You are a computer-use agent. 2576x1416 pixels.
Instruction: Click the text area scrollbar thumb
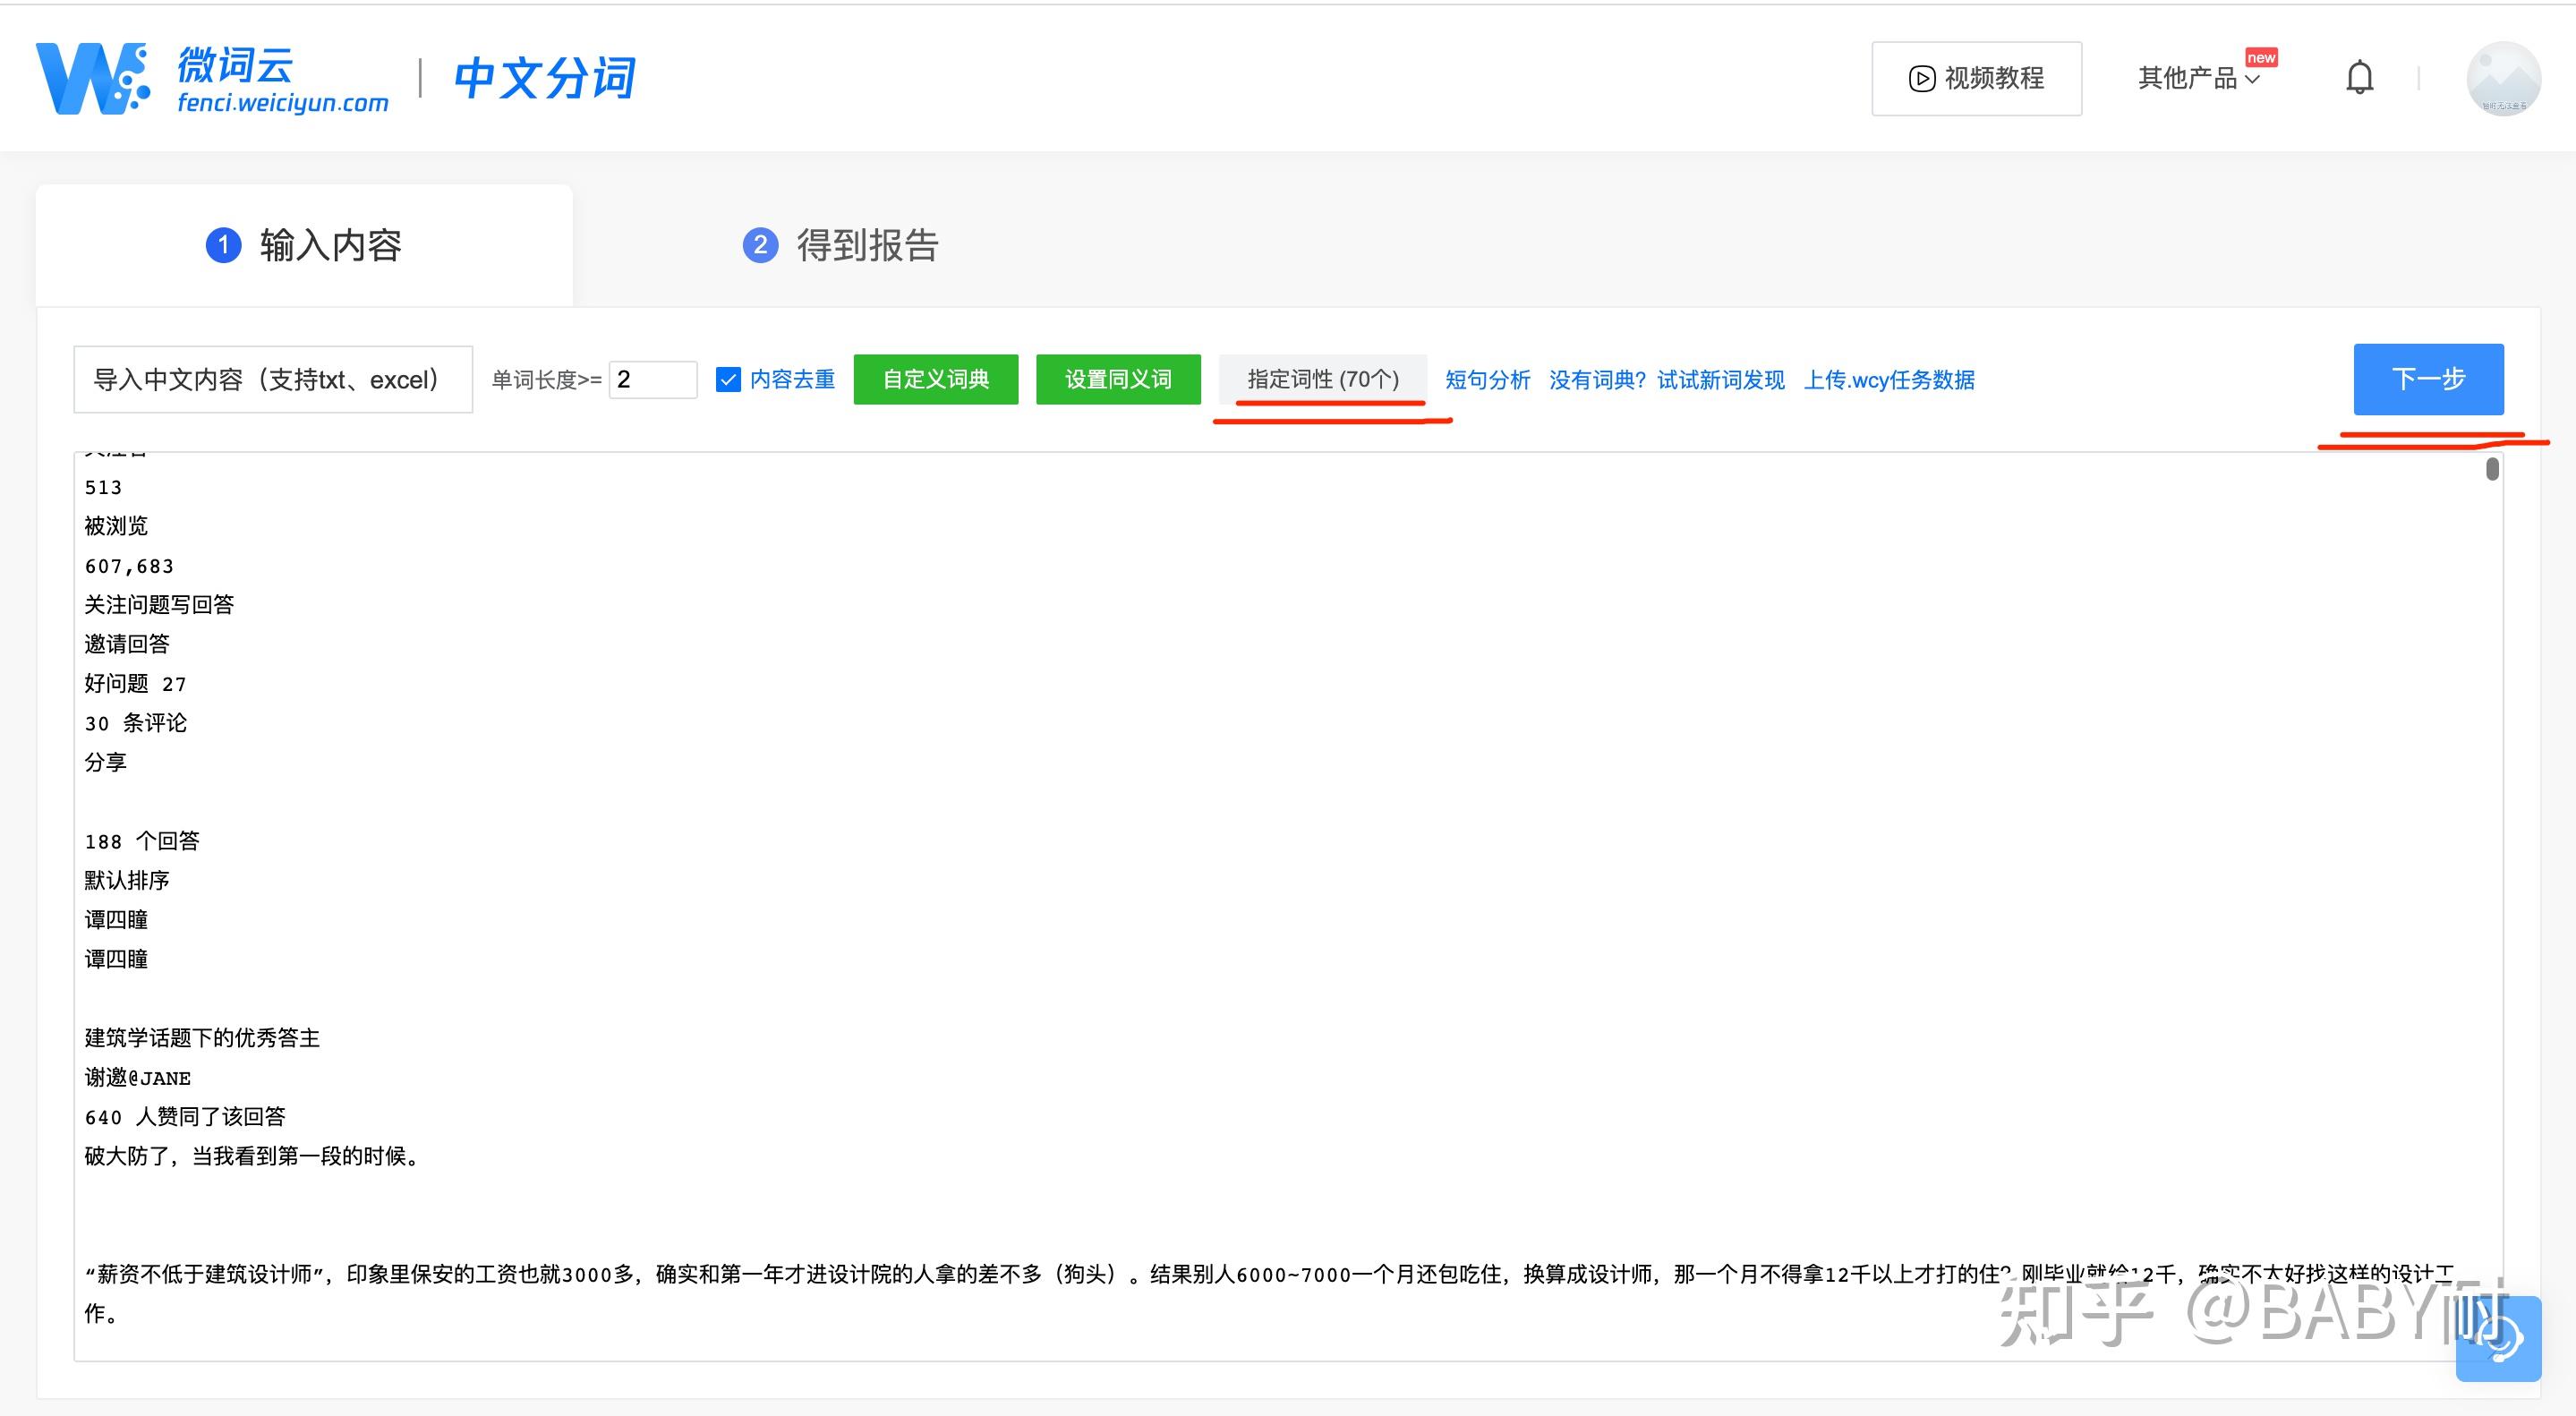(2491, 469)
